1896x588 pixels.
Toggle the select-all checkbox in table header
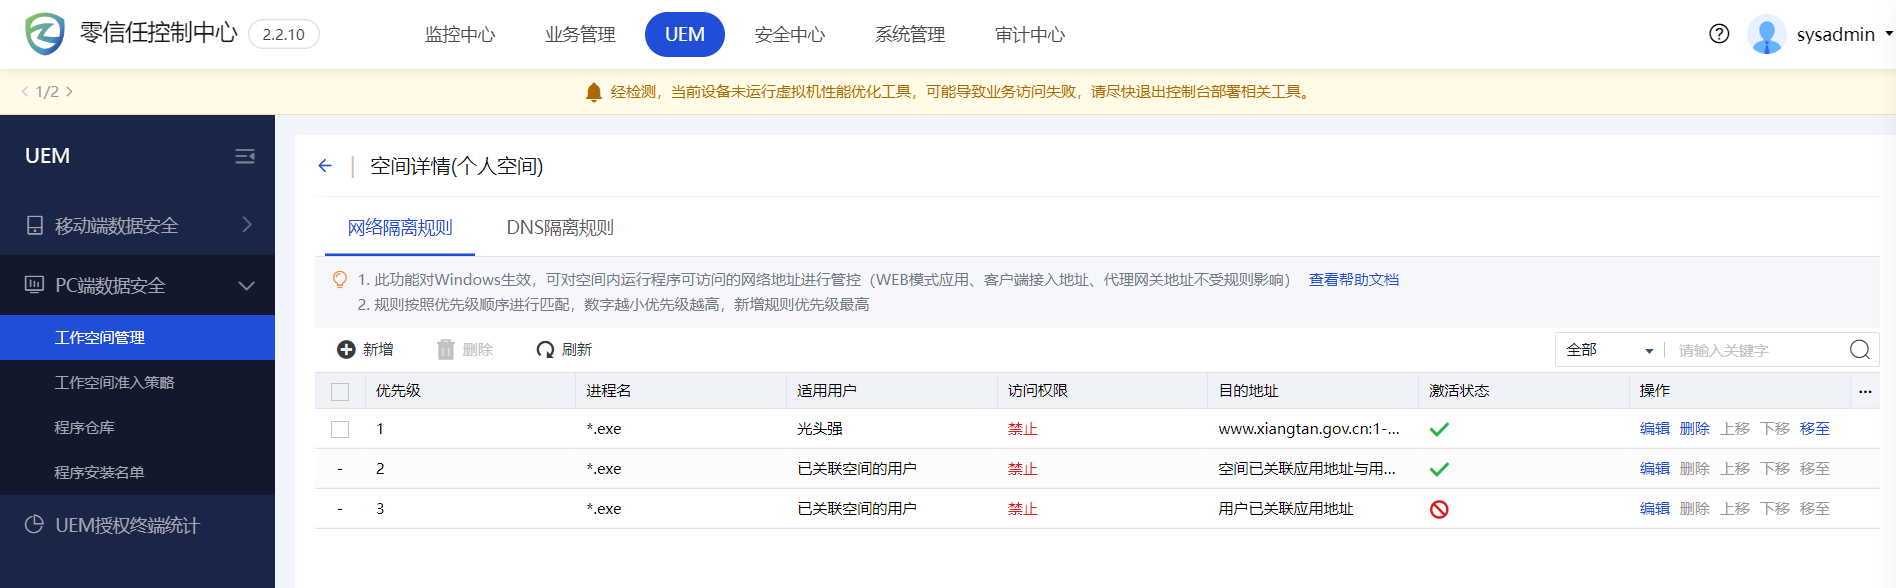coord(340,391)
